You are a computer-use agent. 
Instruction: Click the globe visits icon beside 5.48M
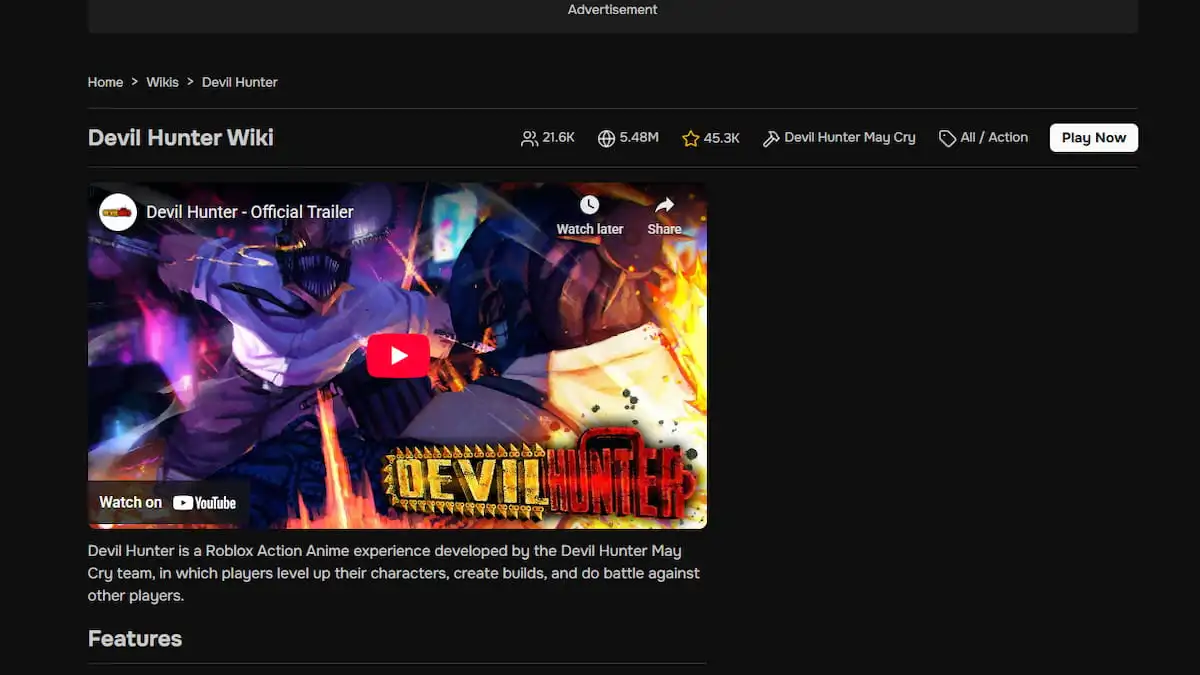coord(606,138)
